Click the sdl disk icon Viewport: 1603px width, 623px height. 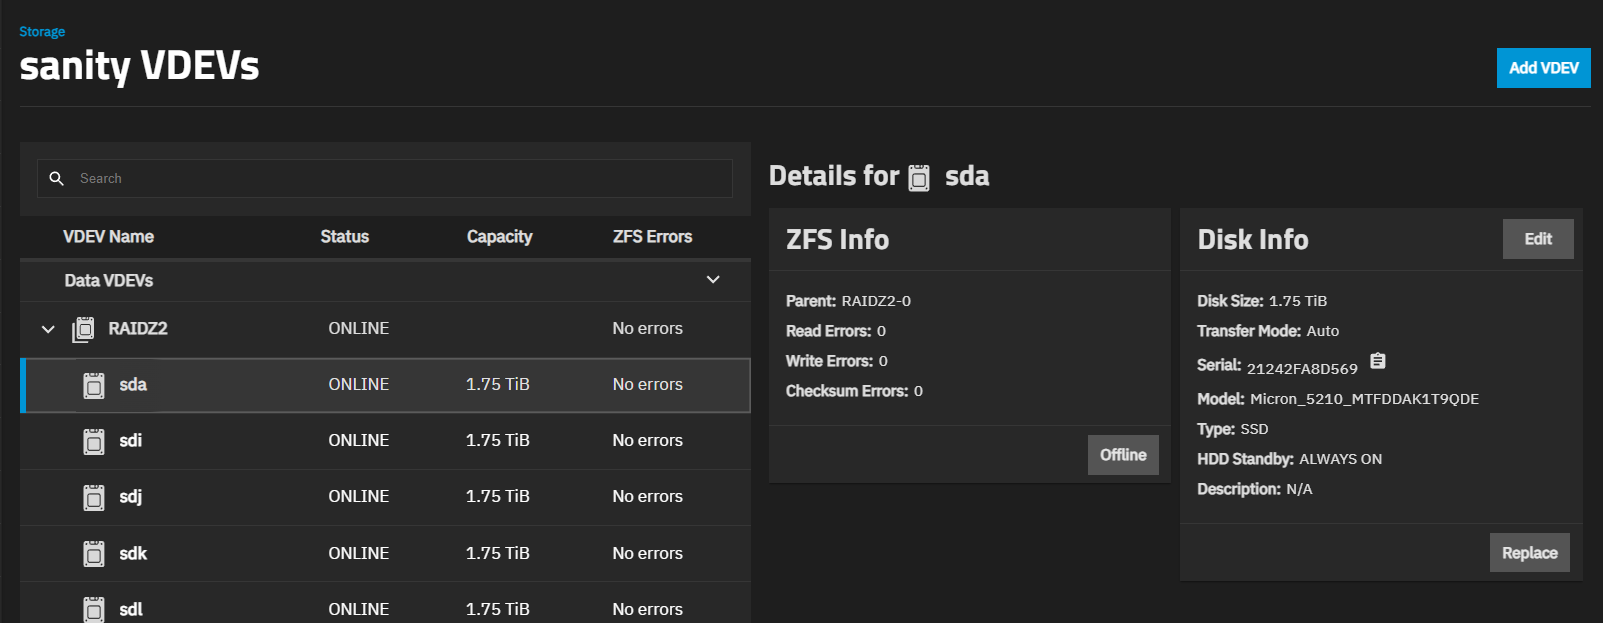point(94,609)
